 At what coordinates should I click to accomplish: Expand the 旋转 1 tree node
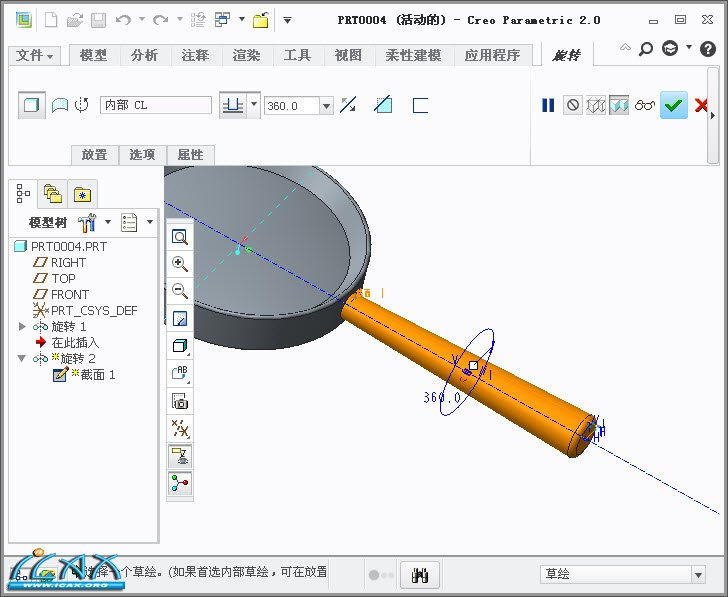click(23, 327)
